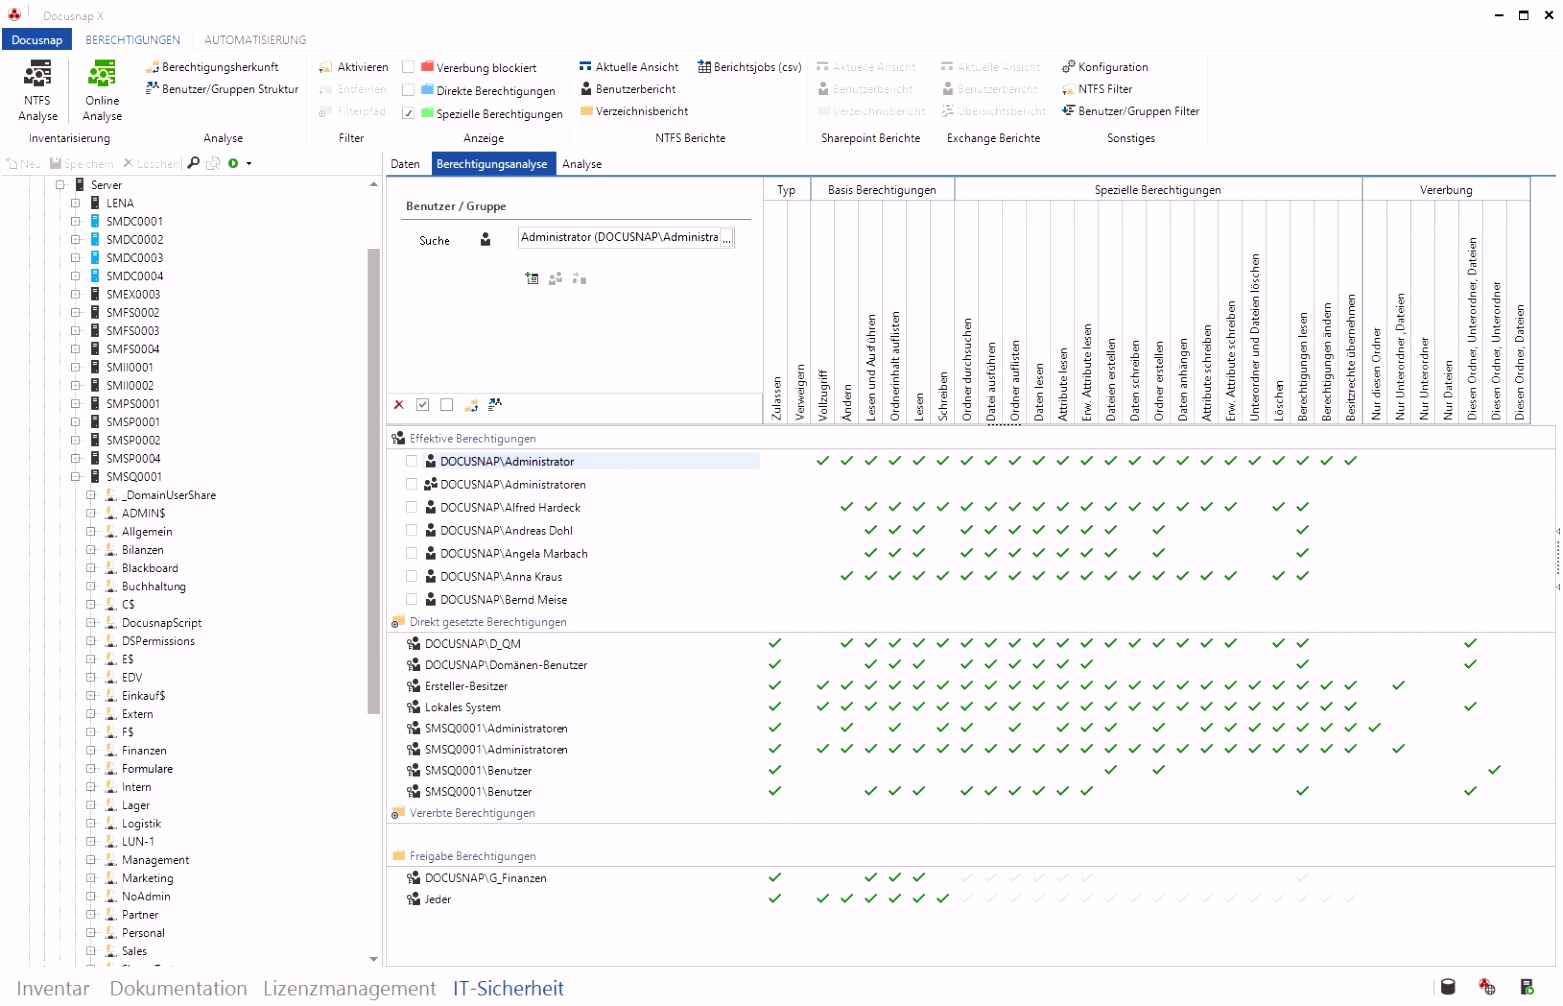Check the DOCUSNAP\Administratoren row checkbox
The width and height of the screenshot is (1563, 1006).
(412, 484)
